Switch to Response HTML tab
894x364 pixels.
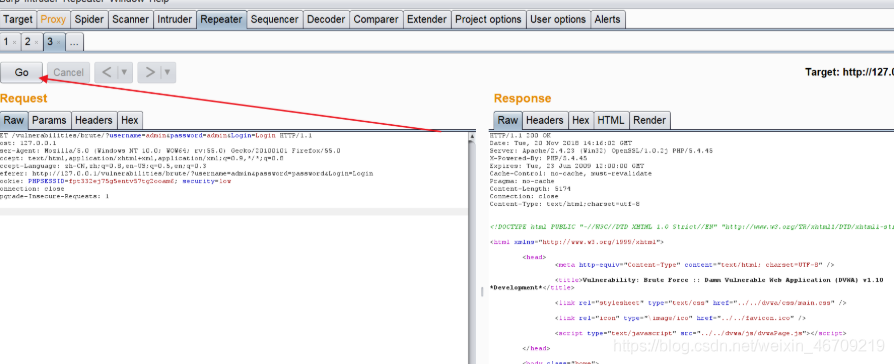click(x=611, y=120)
